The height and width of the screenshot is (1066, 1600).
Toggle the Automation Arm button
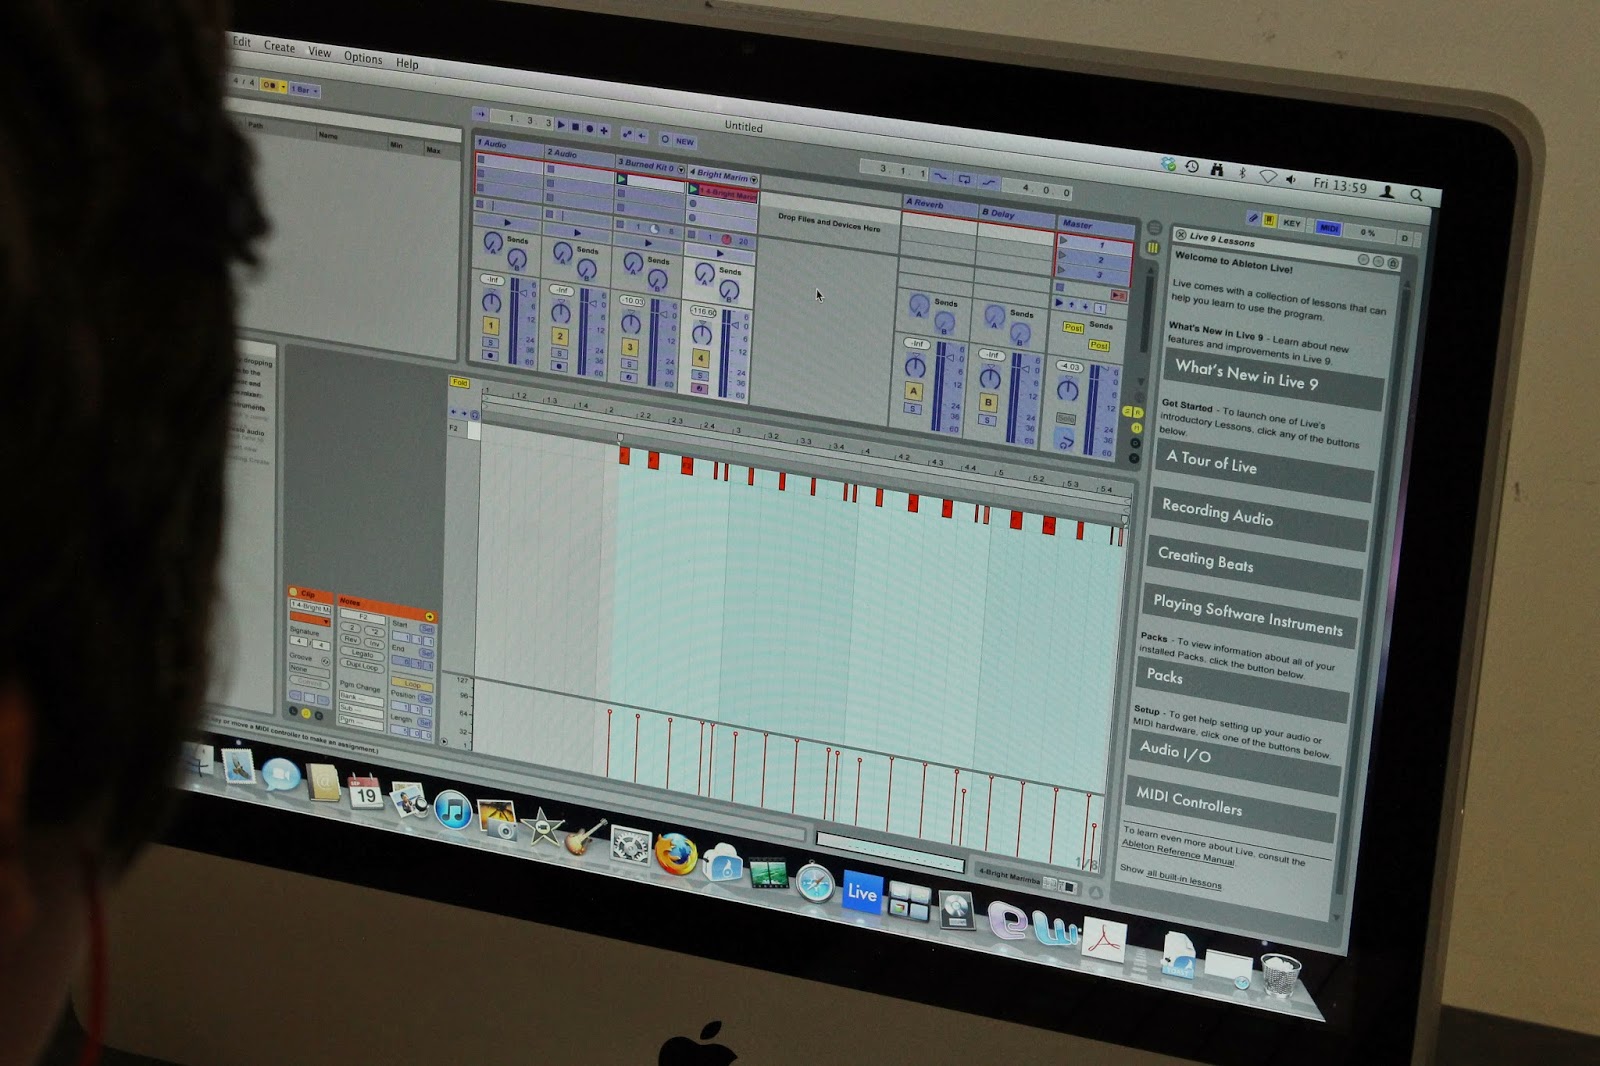coord(627,133)
